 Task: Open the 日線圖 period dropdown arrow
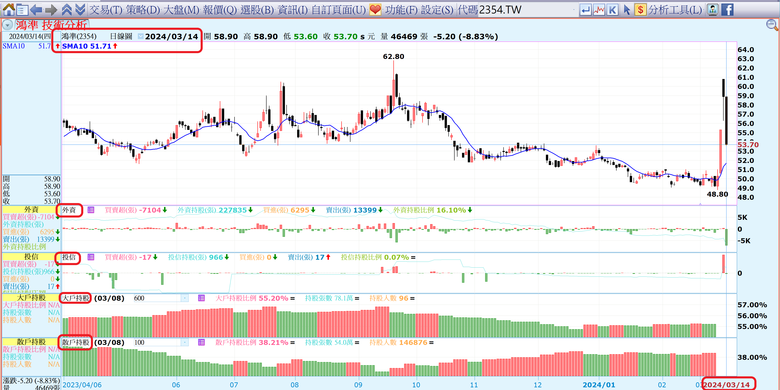click(141, 36)
